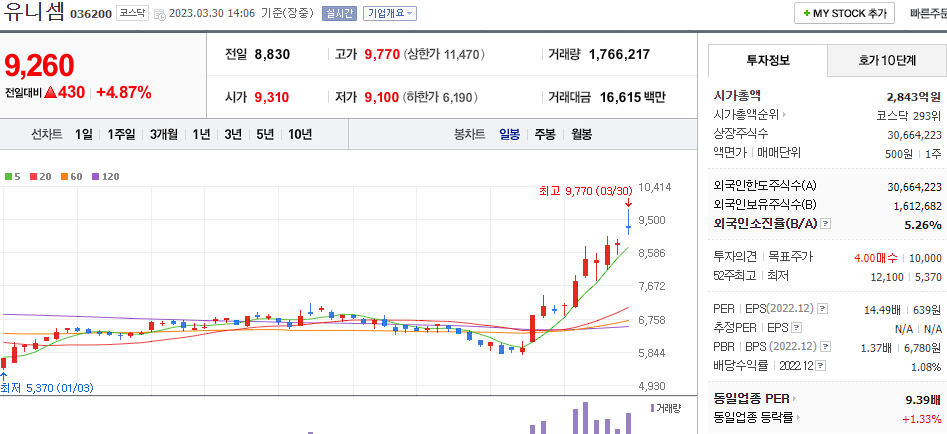Select the 월봉 candlestick chart
The height and width of the screenshot is (434, 947).
coord(581,135)
